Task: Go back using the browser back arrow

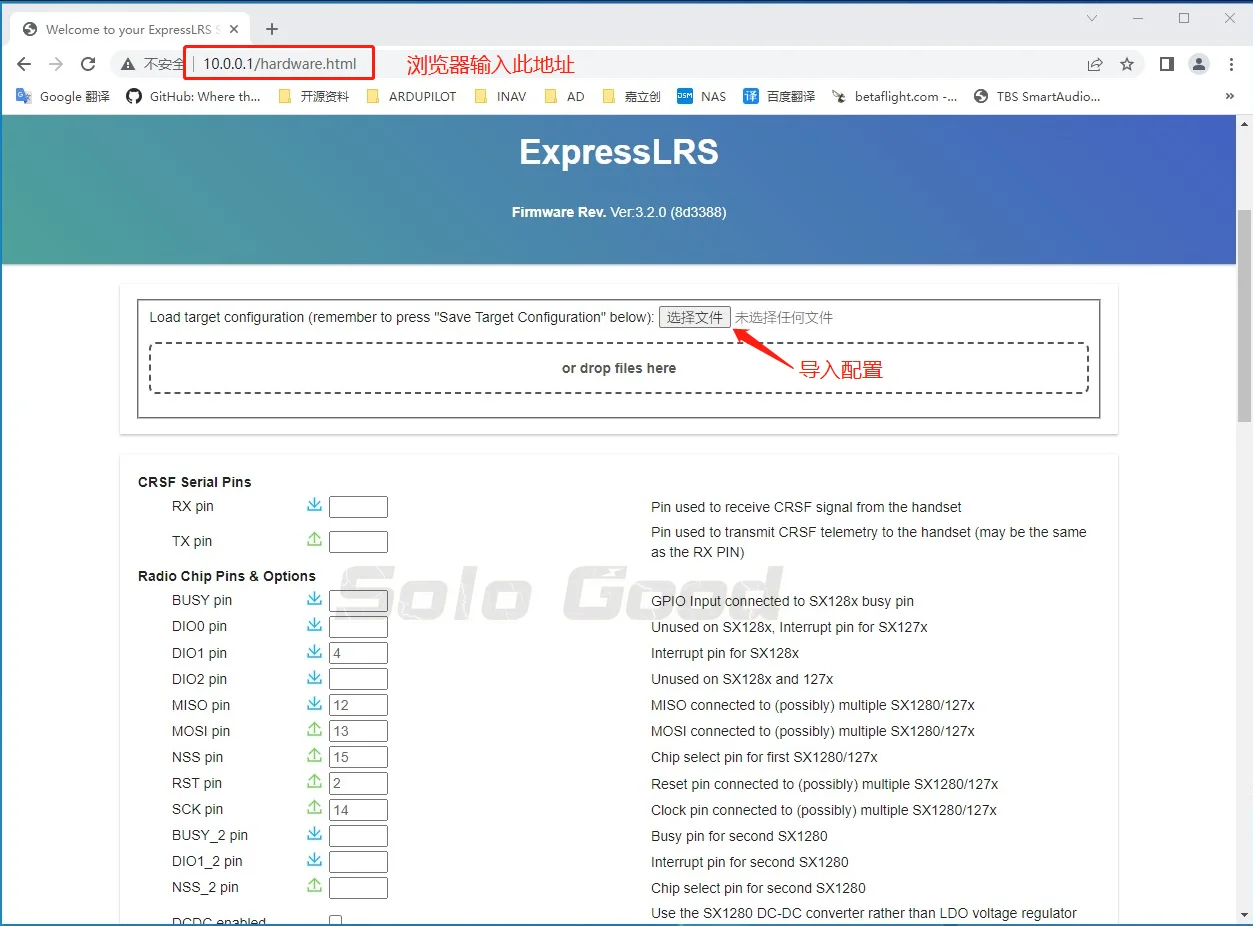Action: pos(24,64)
